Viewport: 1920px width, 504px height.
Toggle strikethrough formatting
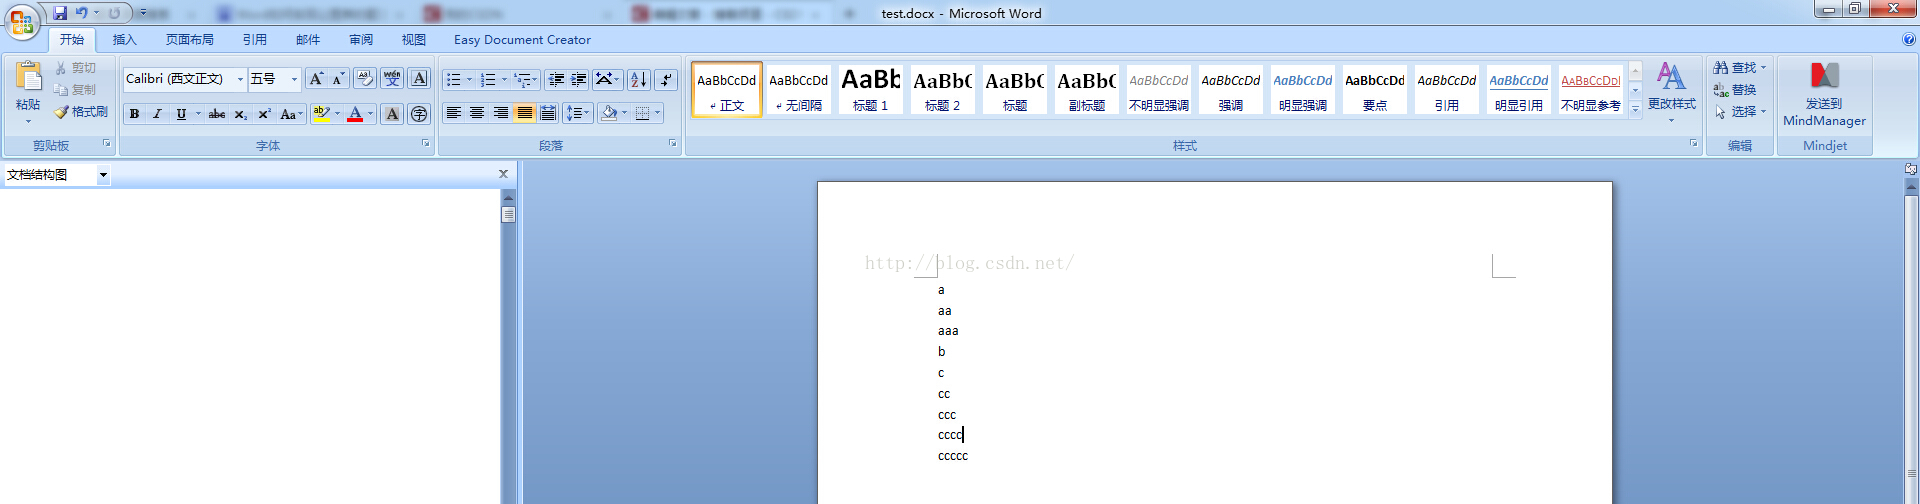point(217,114)
